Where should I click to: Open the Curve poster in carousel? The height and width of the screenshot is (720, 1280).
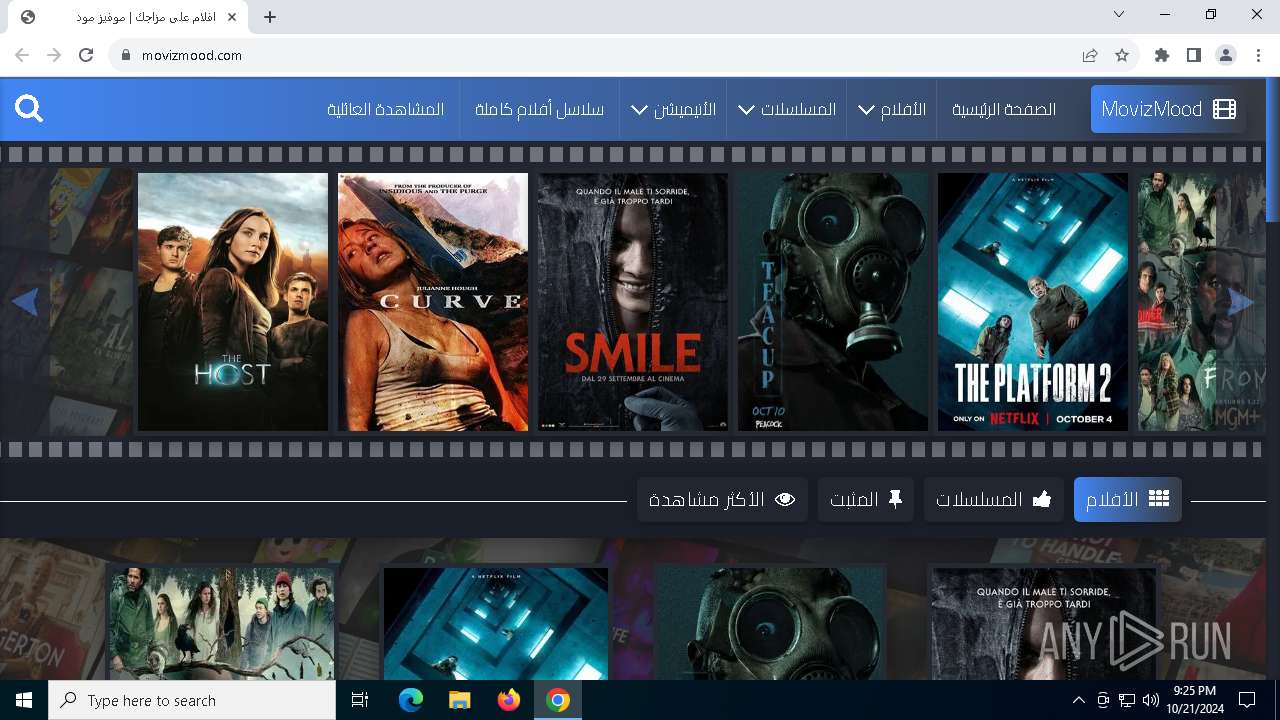click(433, 302)
